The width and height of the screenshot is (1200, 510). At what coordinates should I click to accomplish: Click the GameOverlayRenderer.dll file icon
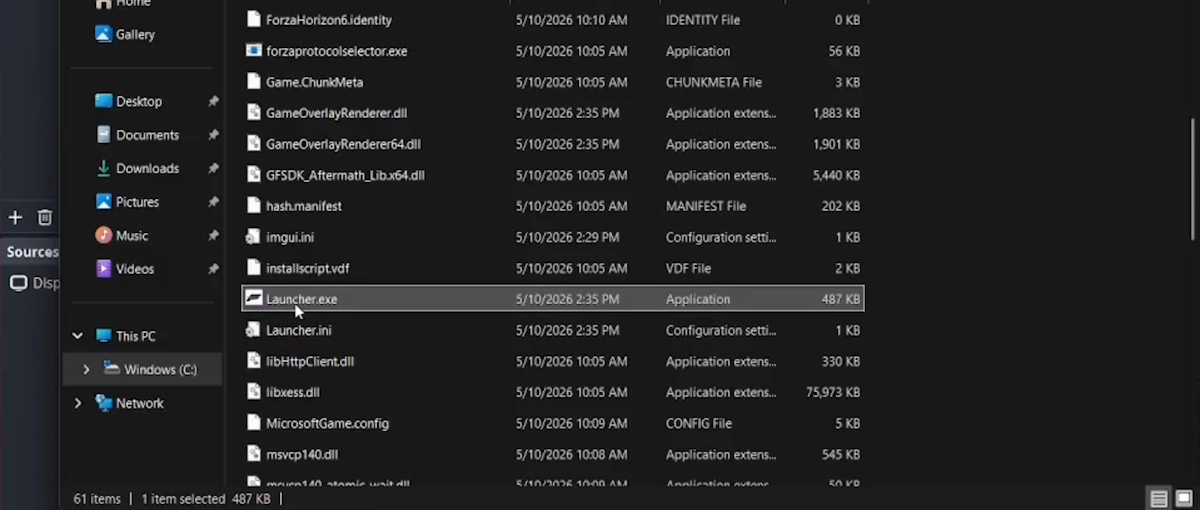click(254, 113)
